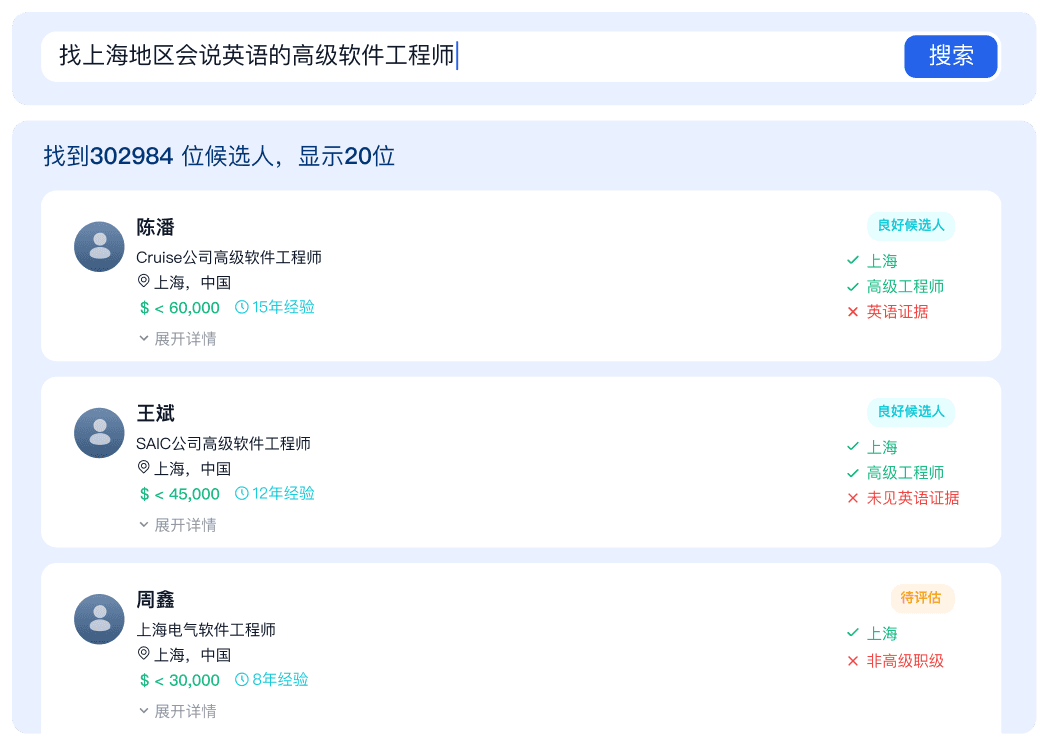Click the 待评估 badge on 周鑫's card

[x=922, y=598]
